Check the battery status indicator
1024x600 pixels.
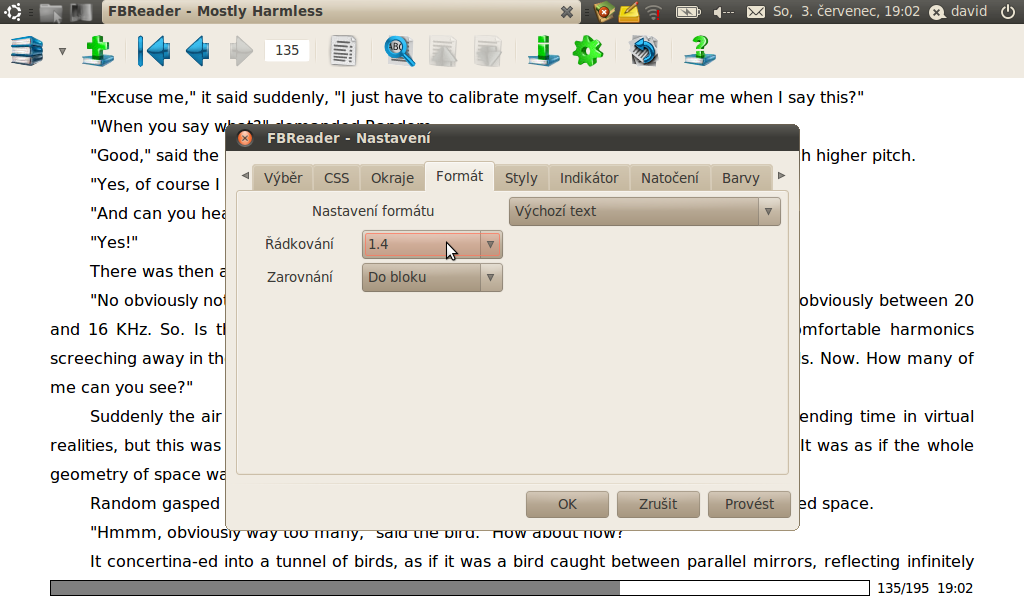pos(688,11)
